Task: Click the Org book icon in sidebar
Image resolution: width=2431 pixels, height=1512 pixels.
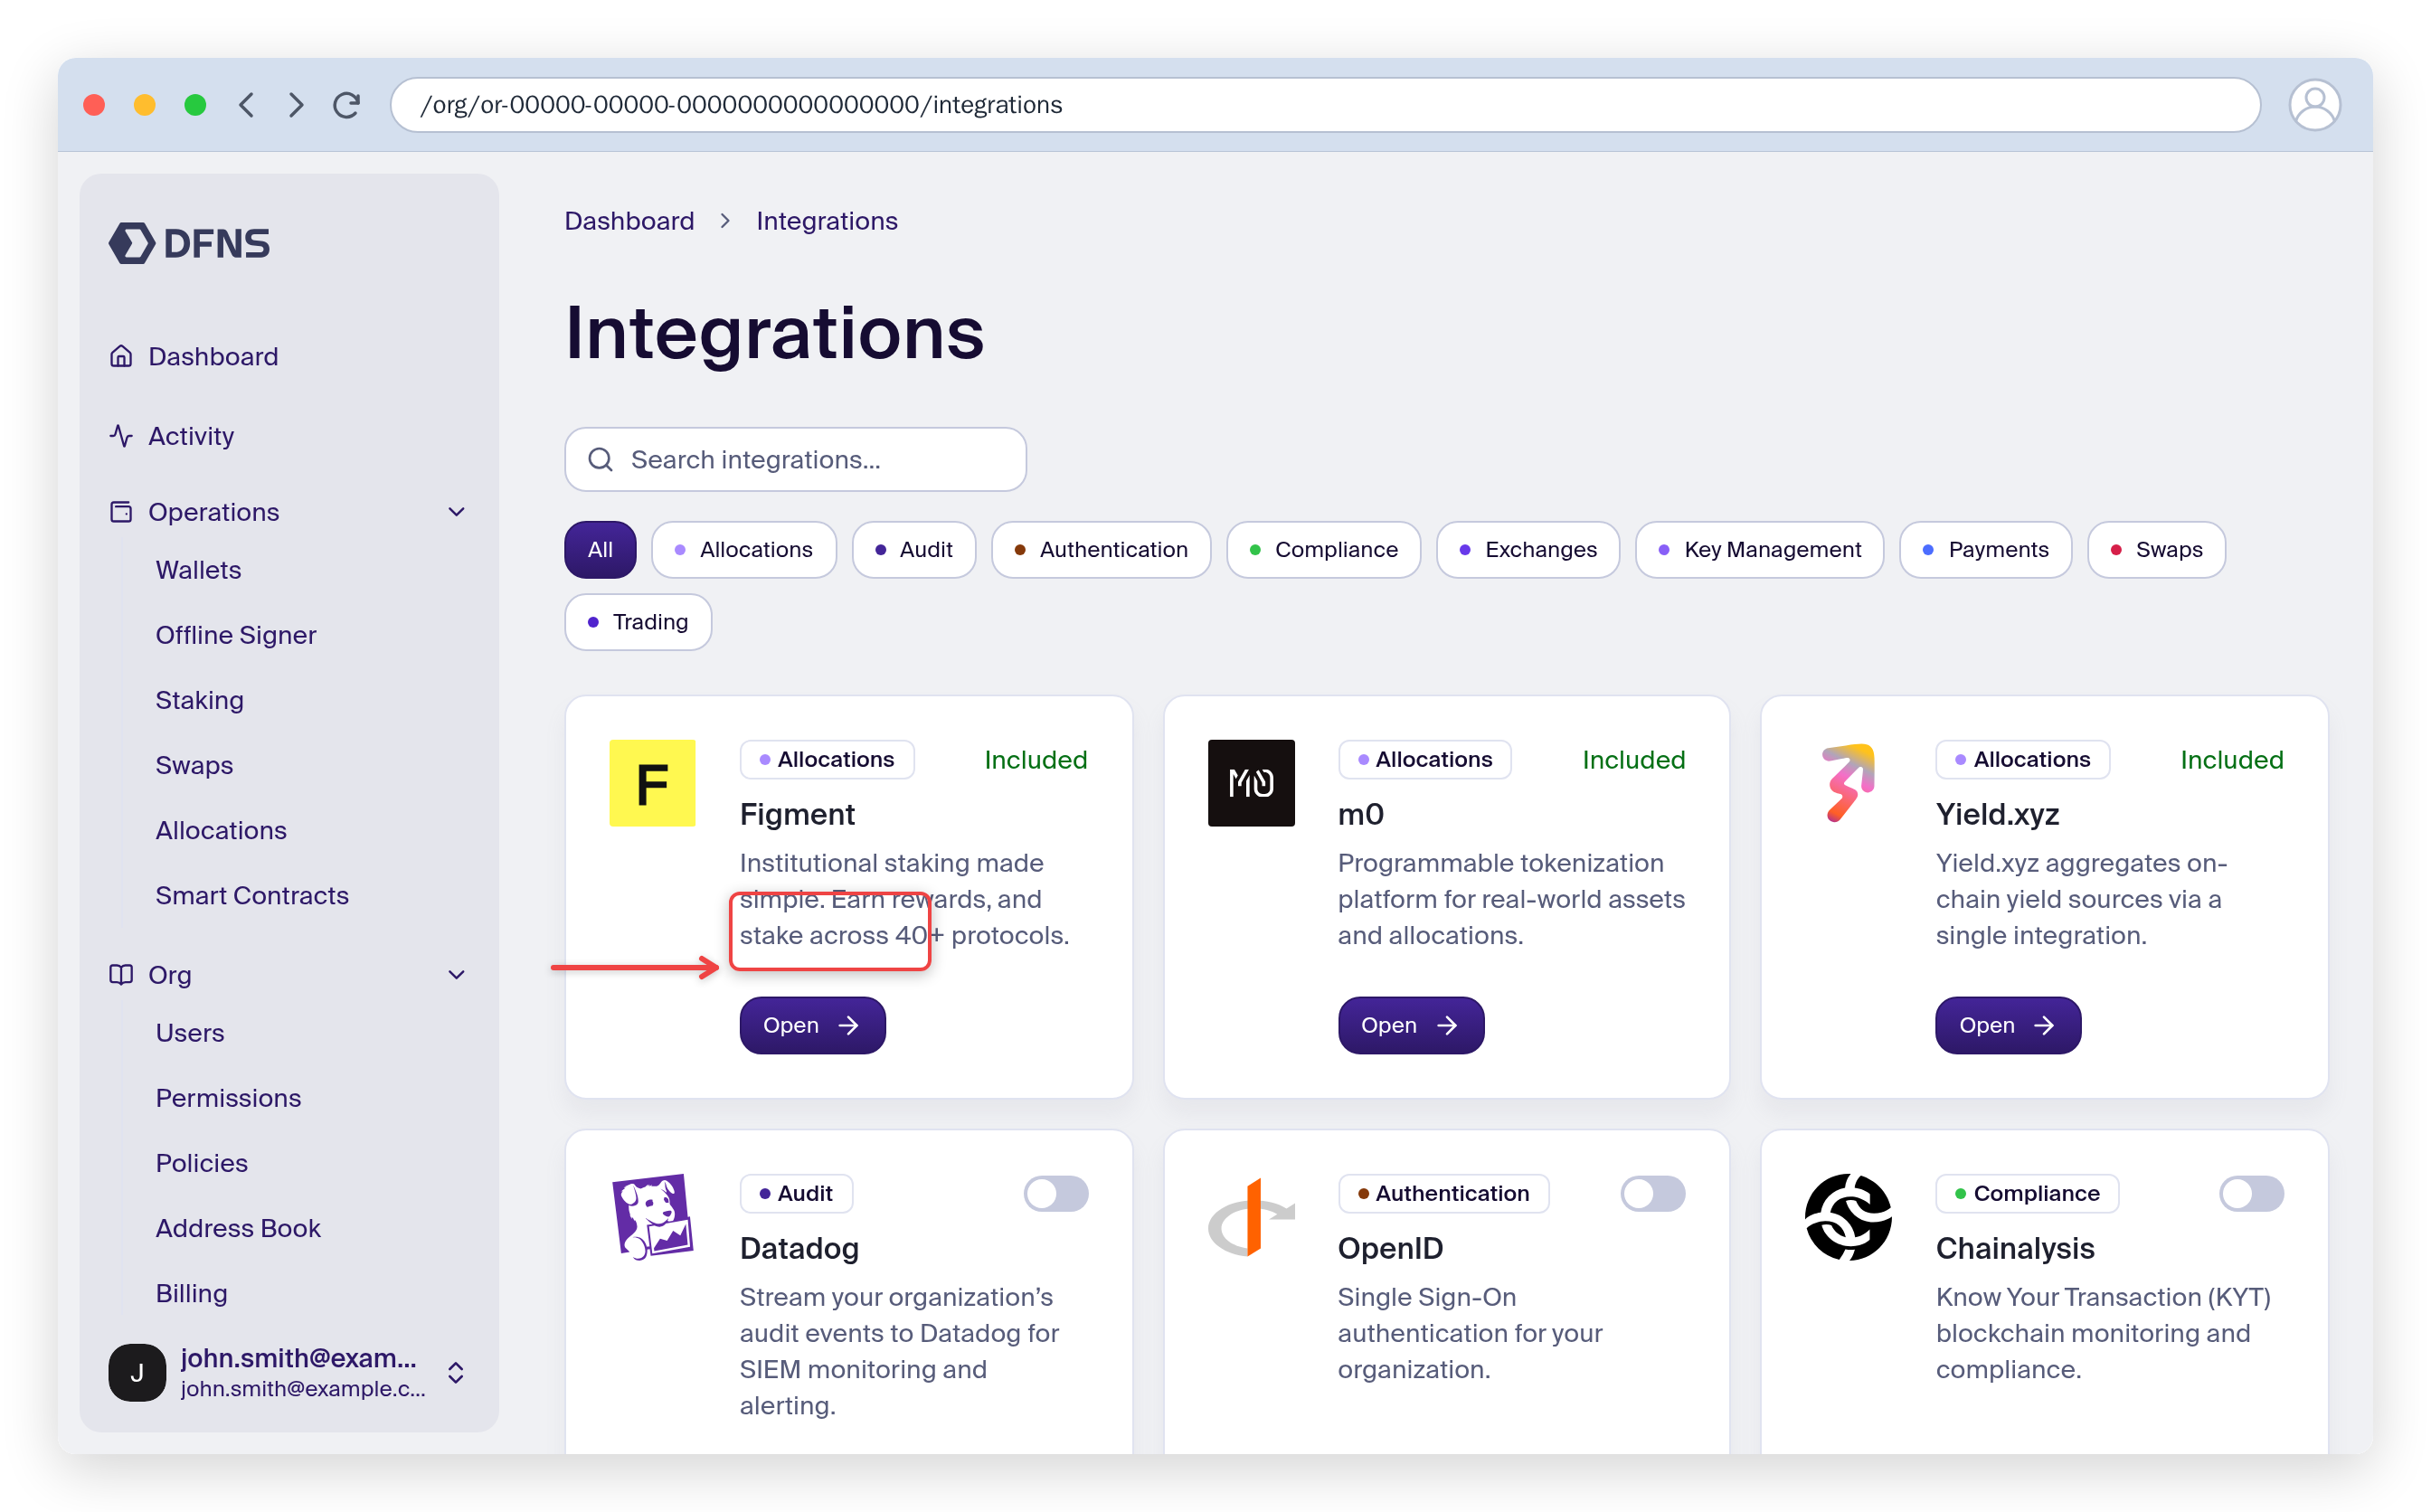Action: 121,974
